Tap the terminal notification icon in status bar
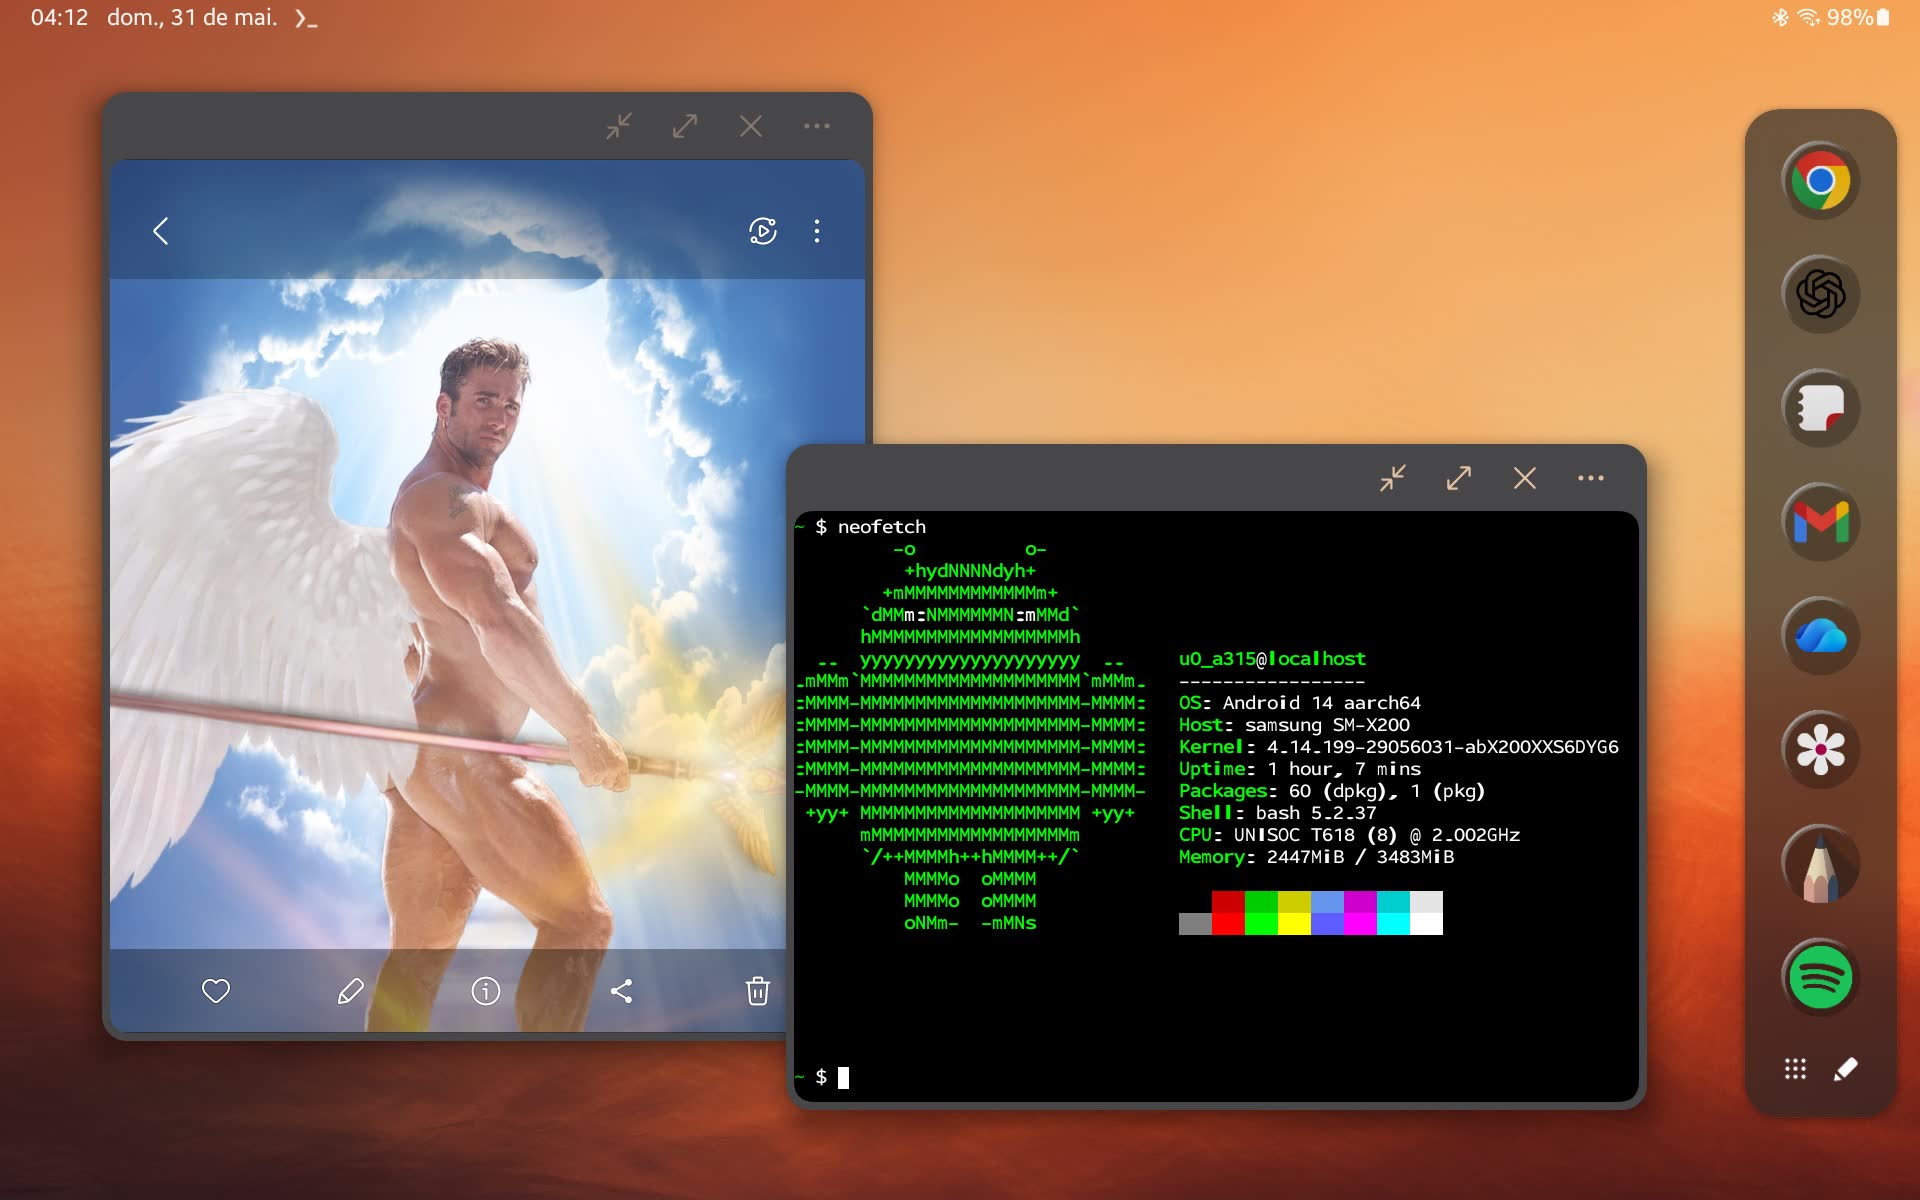Image resolution: width=1920 pixels, height=1200 pixels. [x=306, y=18]
